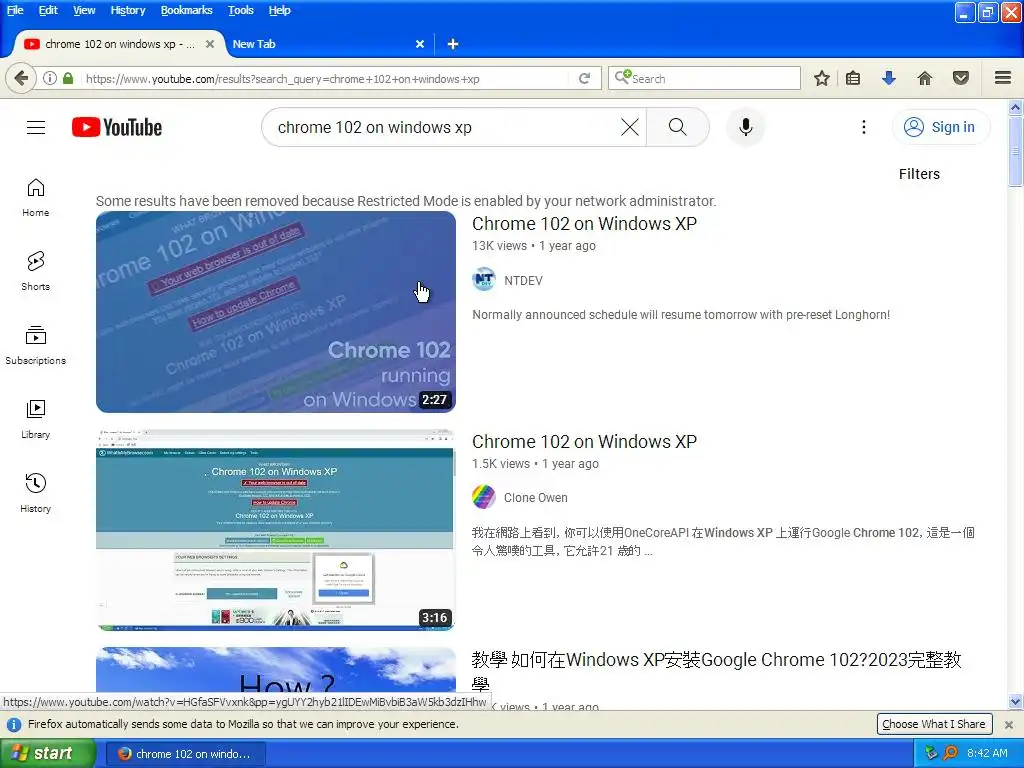Open the 2:27 video thumbnail
1024x768 pixels.
point(276,312)
